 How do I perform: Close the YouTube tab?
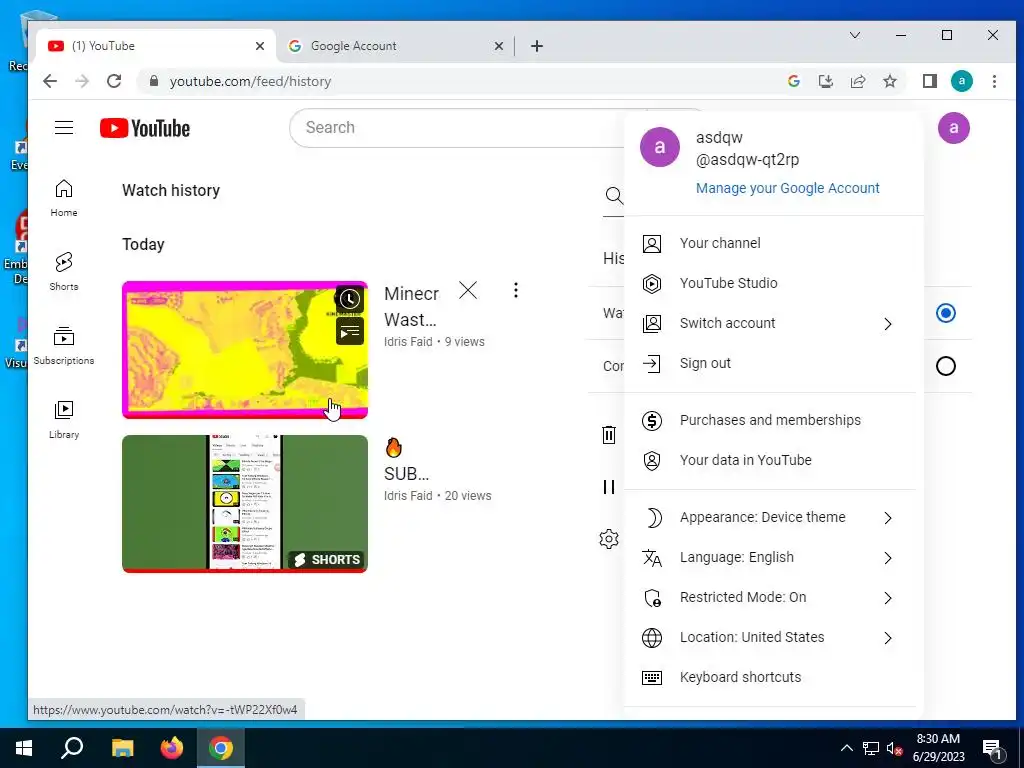click(260, 46)
